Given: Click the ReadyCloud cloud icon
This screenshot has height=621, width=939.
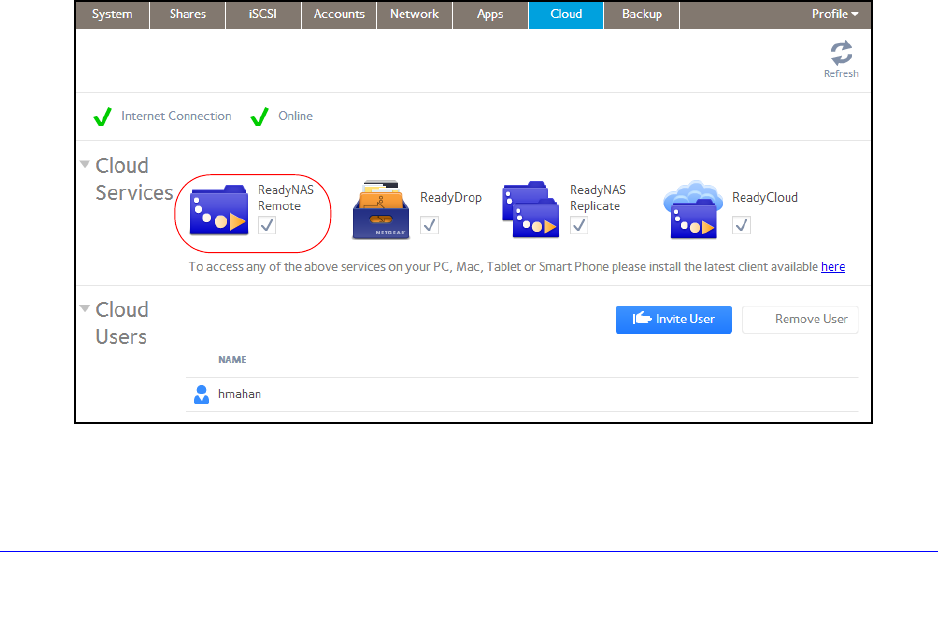Looking at the screenshot, I should coord(693,212).
